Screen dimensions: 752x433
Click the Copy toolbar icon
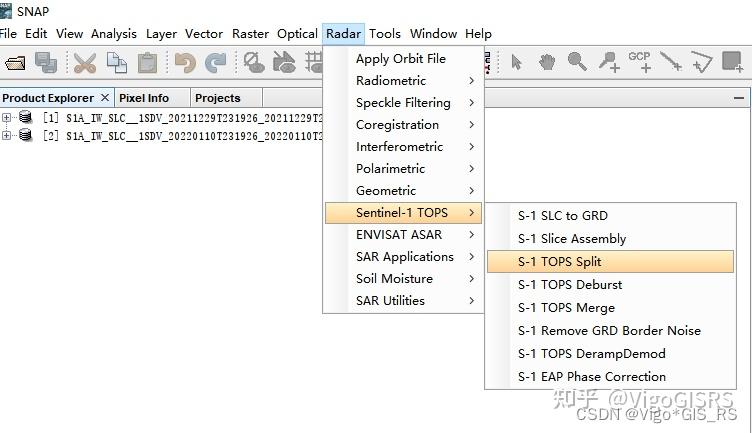117,63
